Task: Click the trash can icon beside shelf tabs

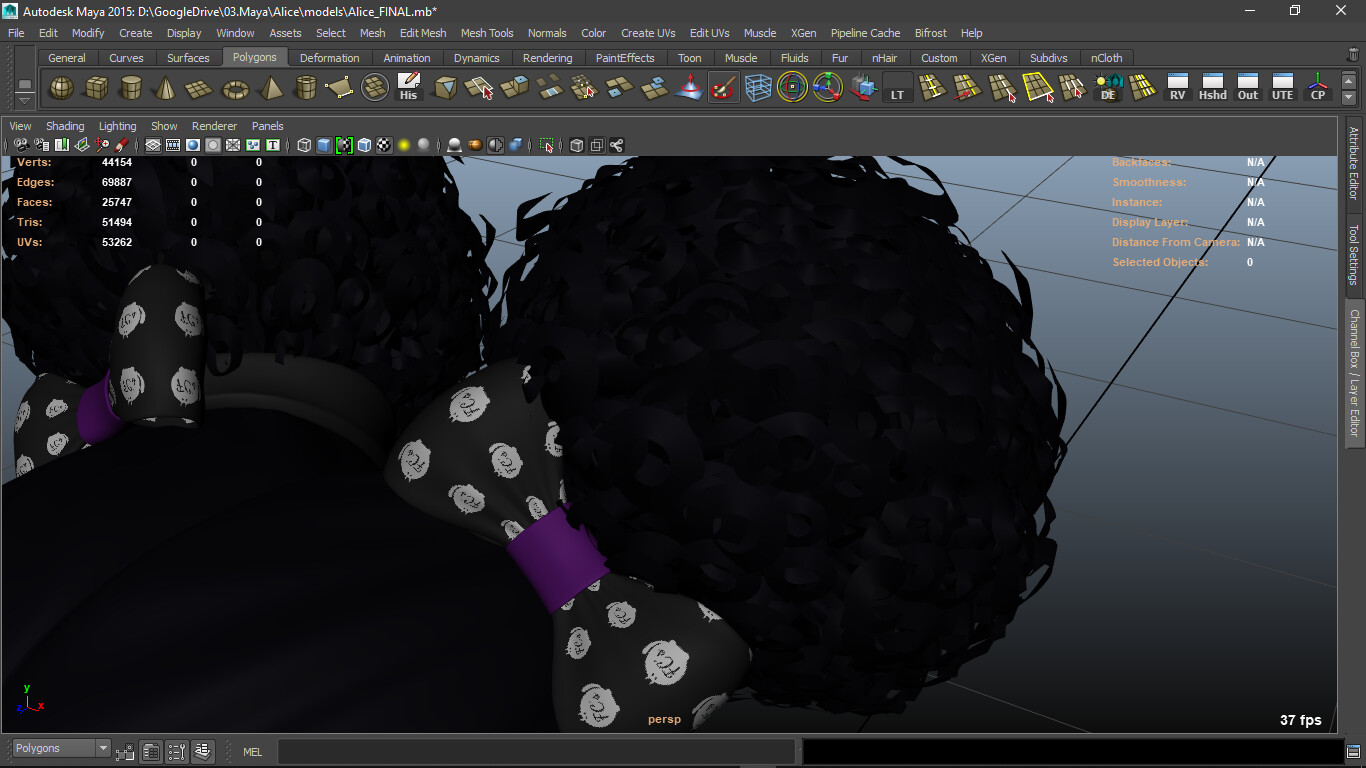Action: click(1353, 56)
